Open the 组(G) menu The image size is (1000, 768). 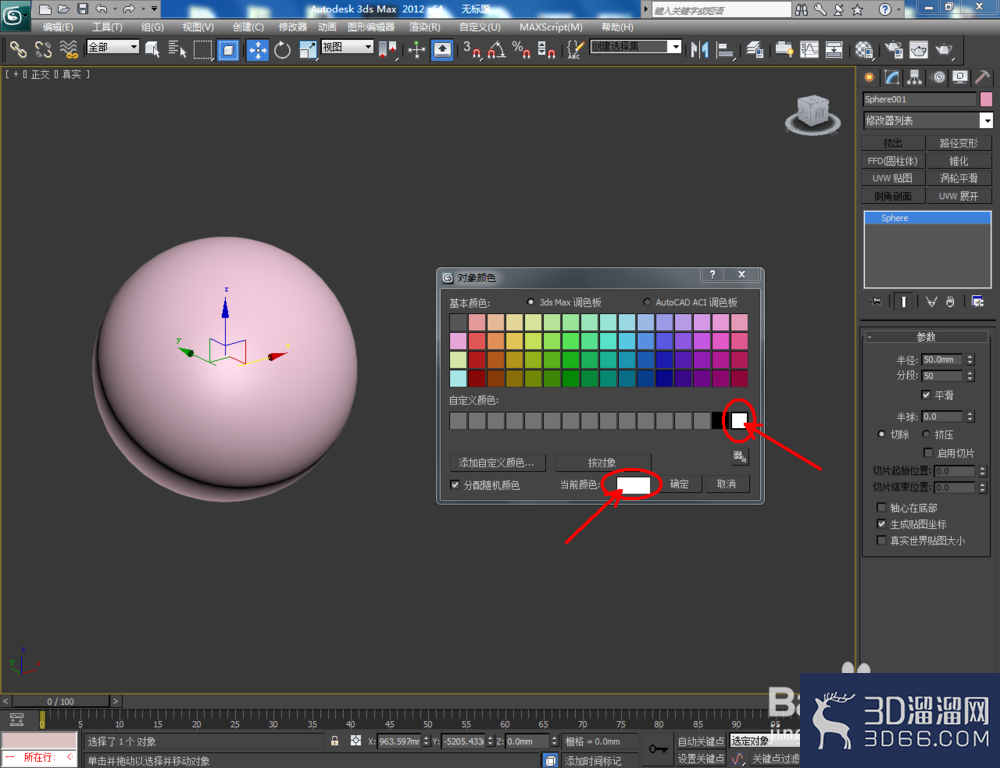pyautogui.click(x=152, y=27)
